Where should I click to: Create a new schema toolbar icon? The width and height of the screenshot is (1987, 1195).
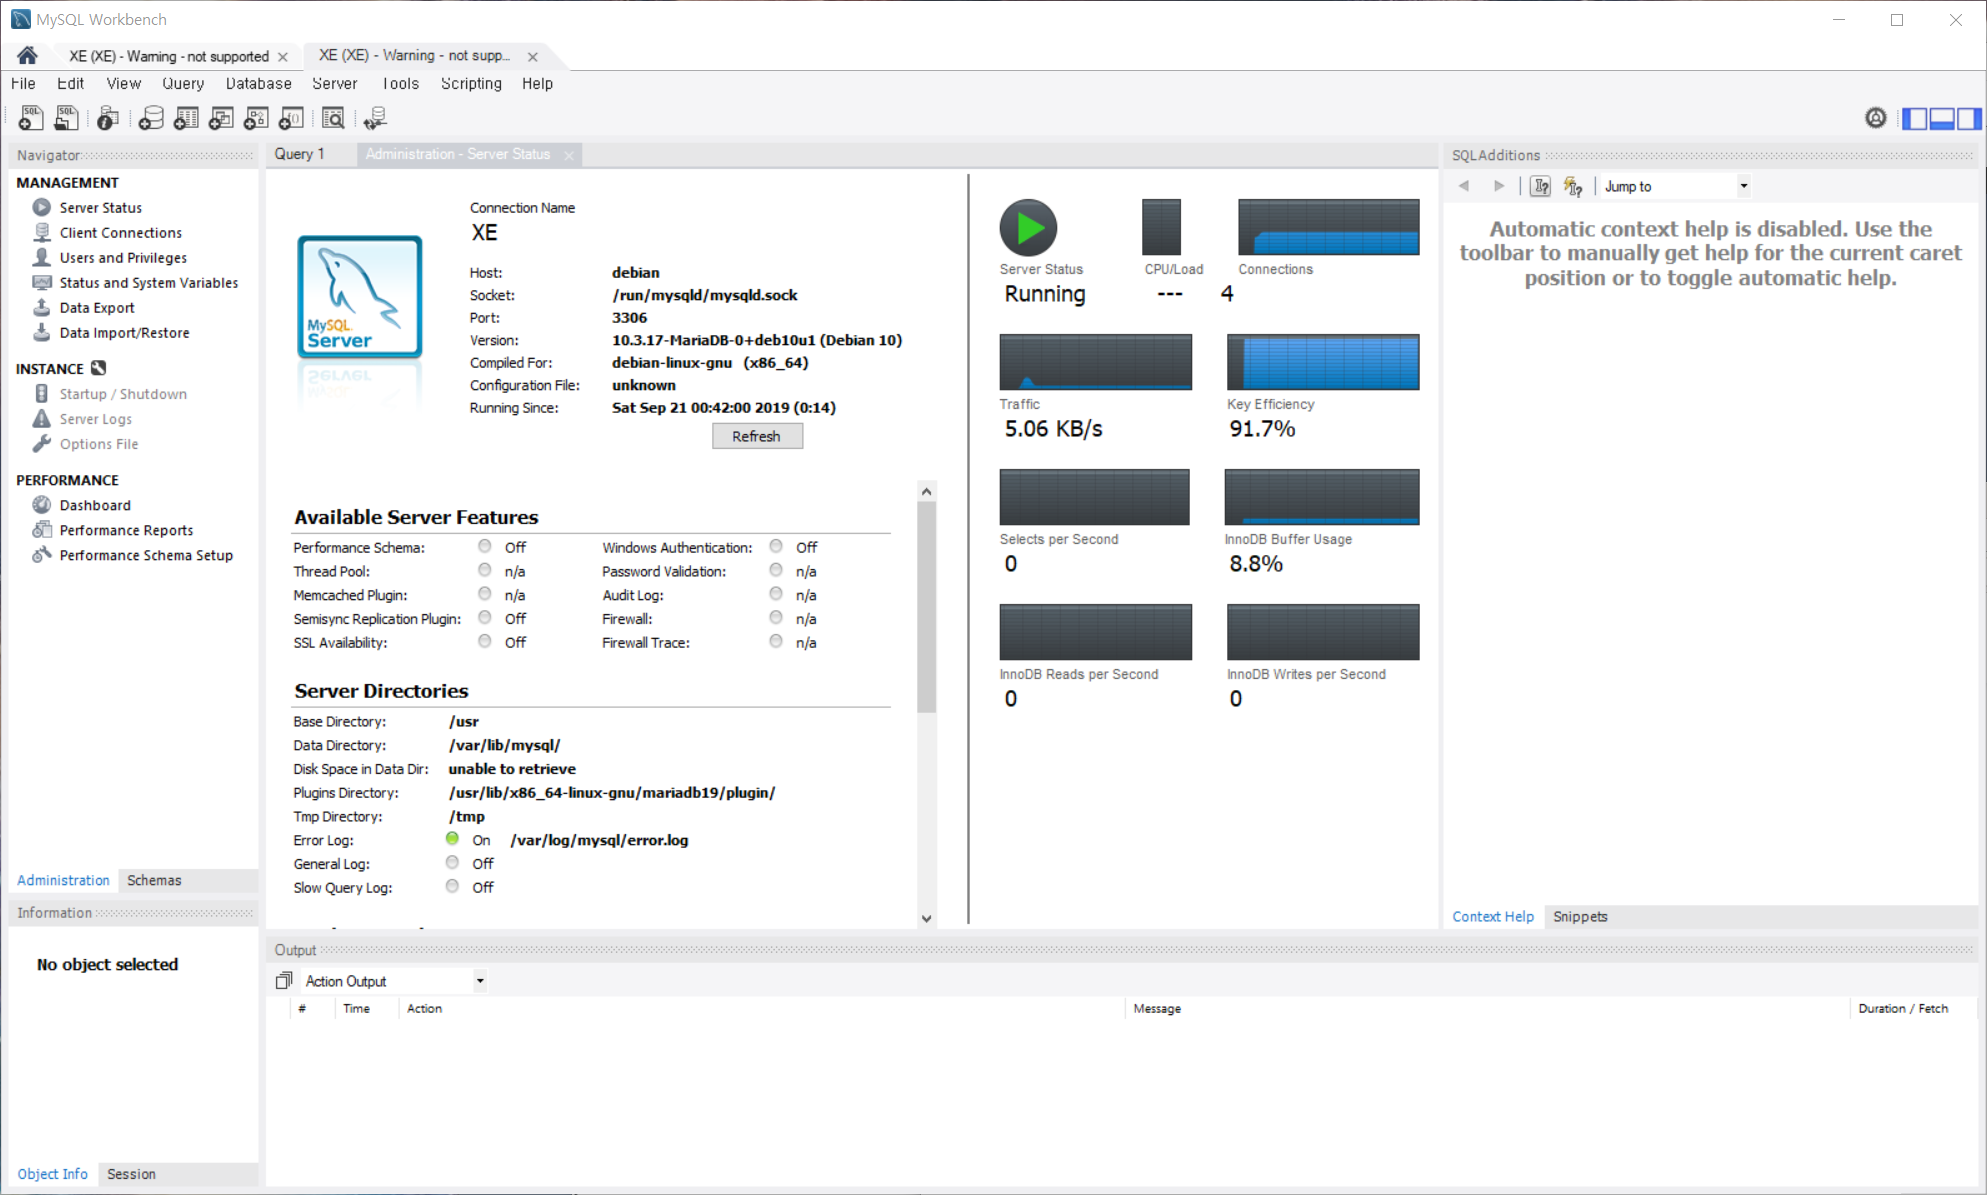(150, 118)
